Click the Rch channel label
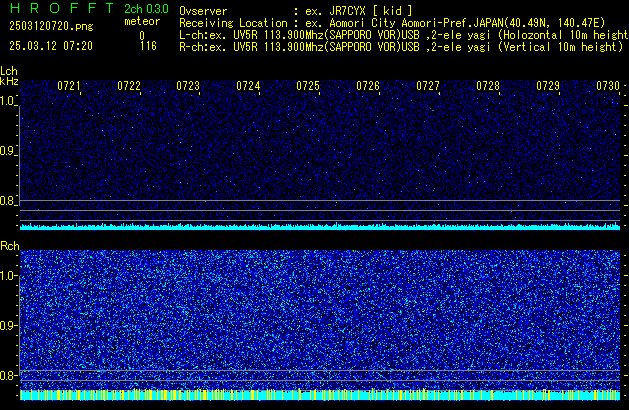This screenshot has height=410, width=629. point(10,246)
